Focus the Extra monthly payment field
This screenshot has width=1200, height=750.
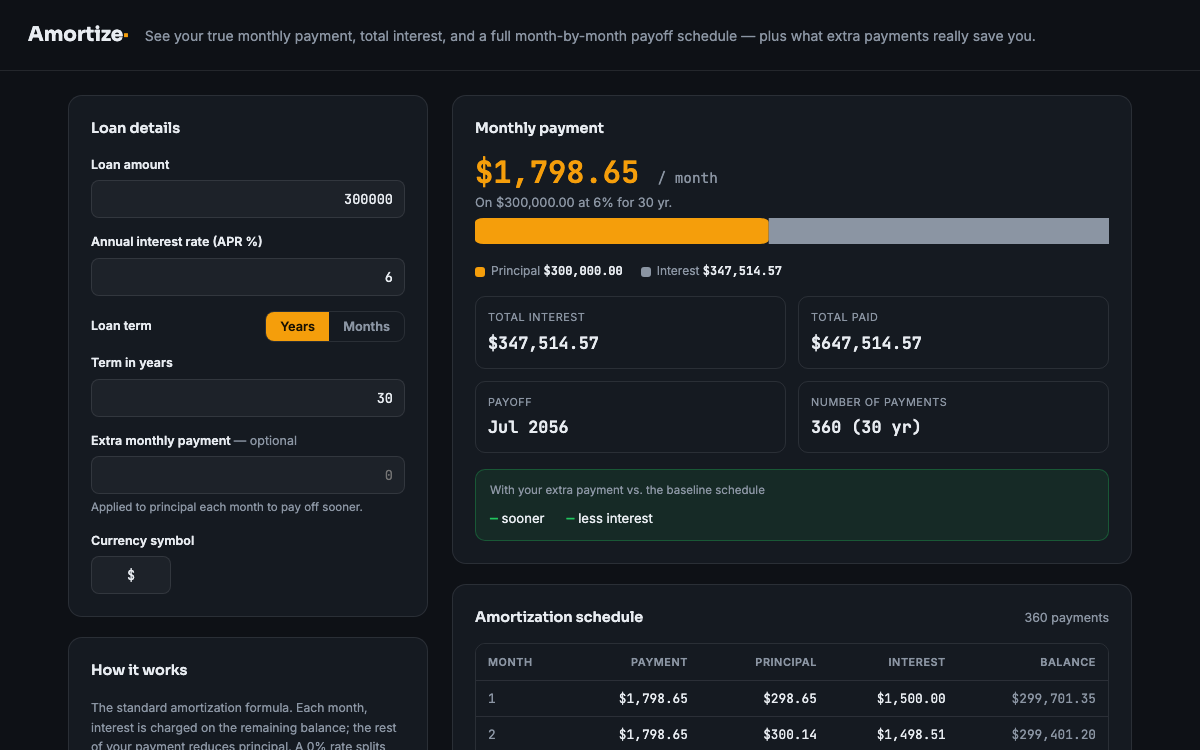tap(248, 475)
